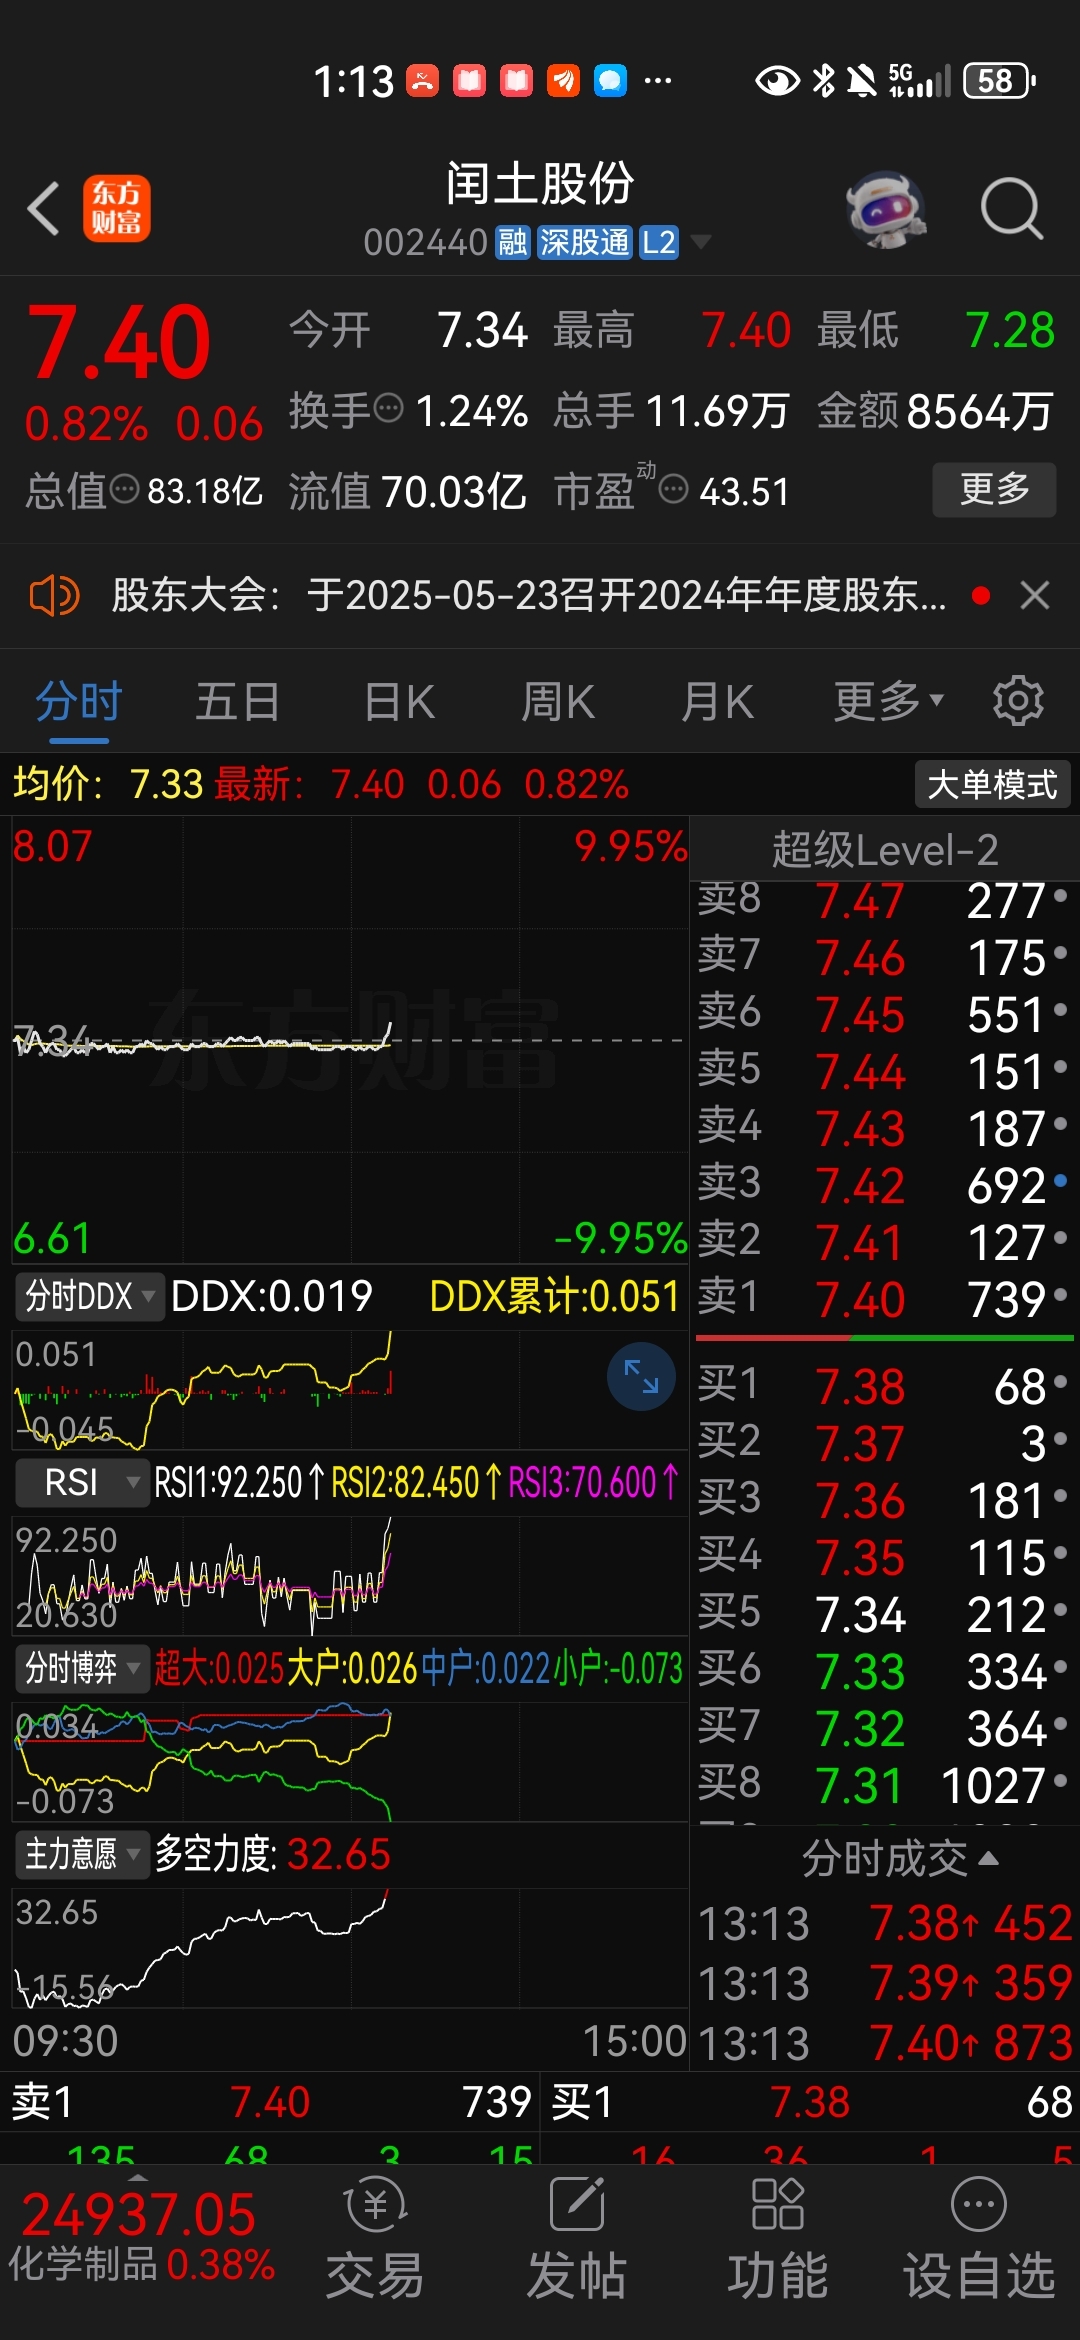Tap the RSI indicator chart
Viewport: 1080px width, 2340px height.
pyautogui.click(x=349, y=1575)
